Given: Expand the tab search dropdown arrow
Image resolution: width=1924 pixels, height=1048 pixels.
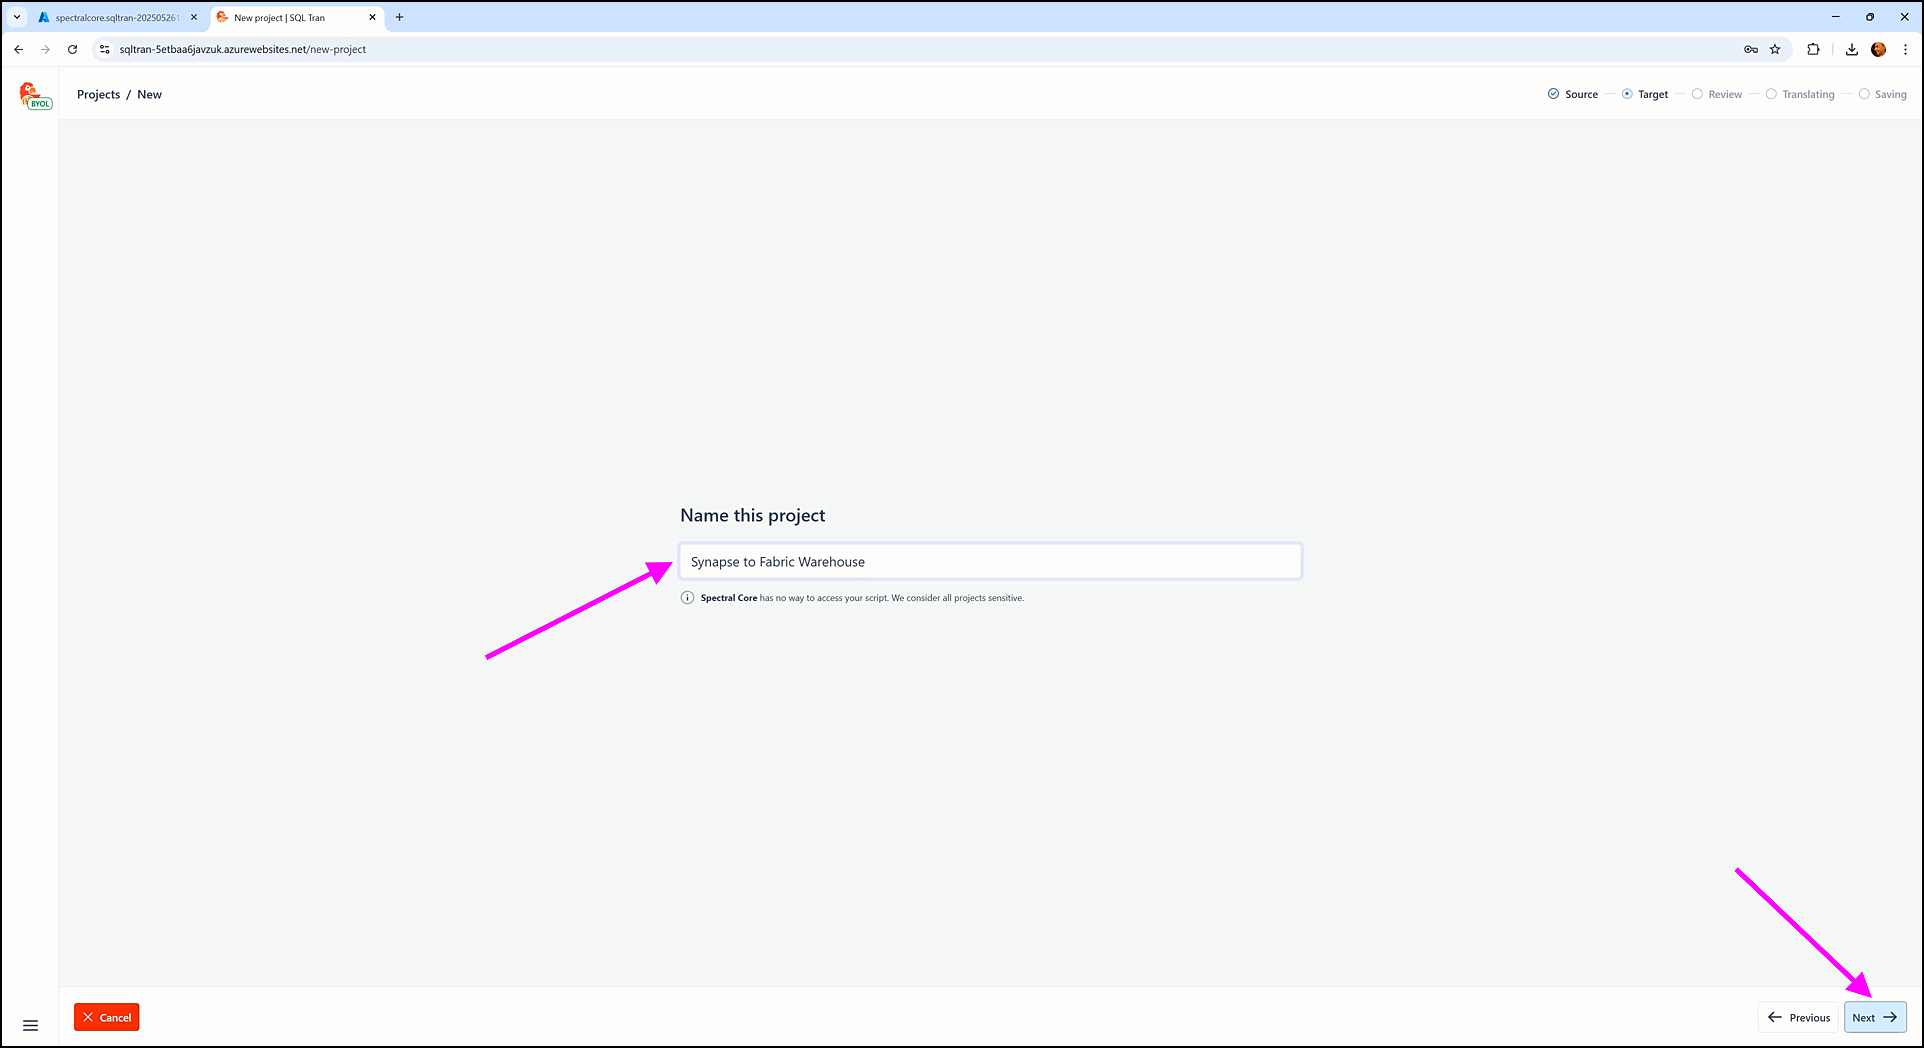Looking at the screenshot, I should (17, 17).
